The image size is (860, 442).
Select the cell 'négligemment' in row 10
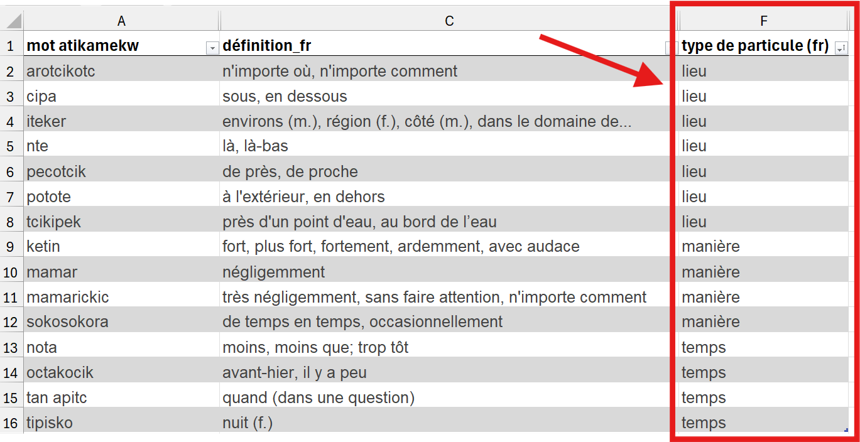pos(449,272)
